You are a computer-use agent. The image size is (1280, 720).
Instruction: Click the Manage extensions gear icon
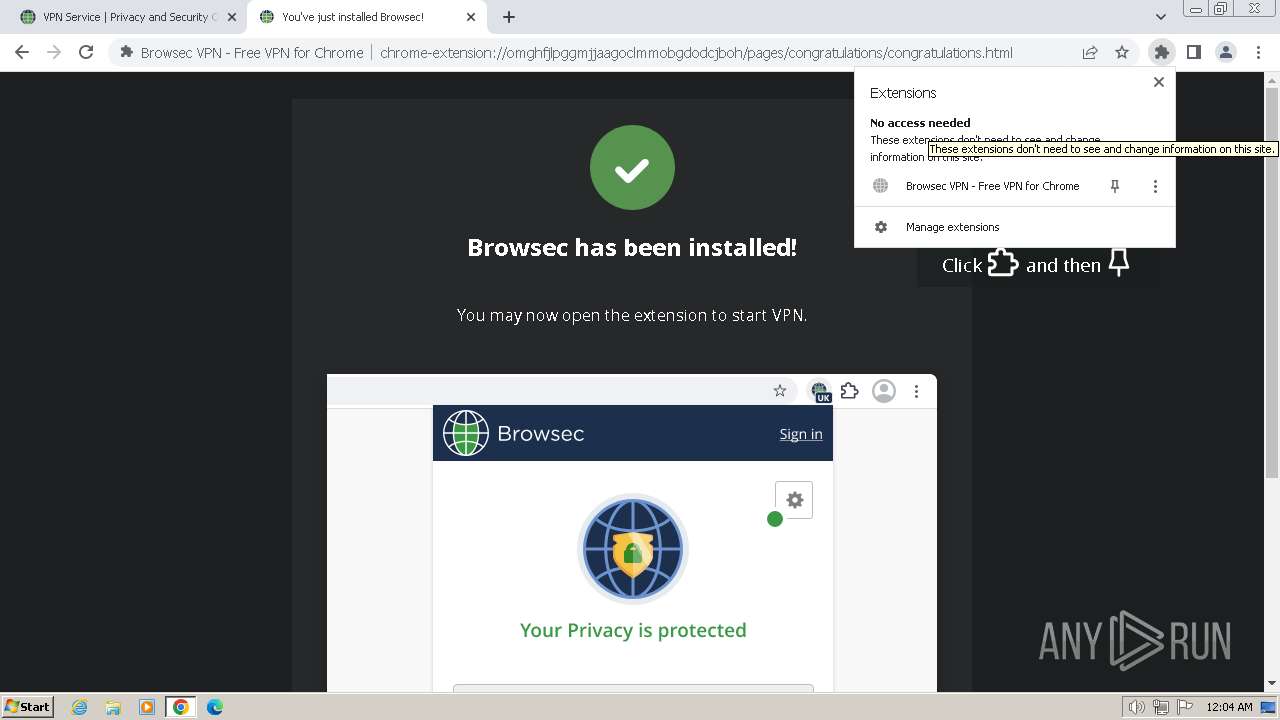(881, 227)
